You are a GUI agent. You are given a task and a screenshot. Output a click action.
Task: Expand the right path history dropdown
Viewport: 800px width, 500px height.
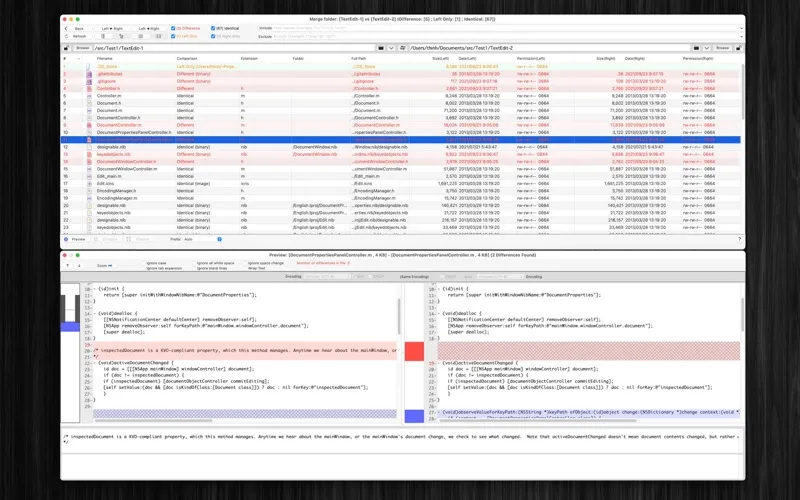point(707,48)
